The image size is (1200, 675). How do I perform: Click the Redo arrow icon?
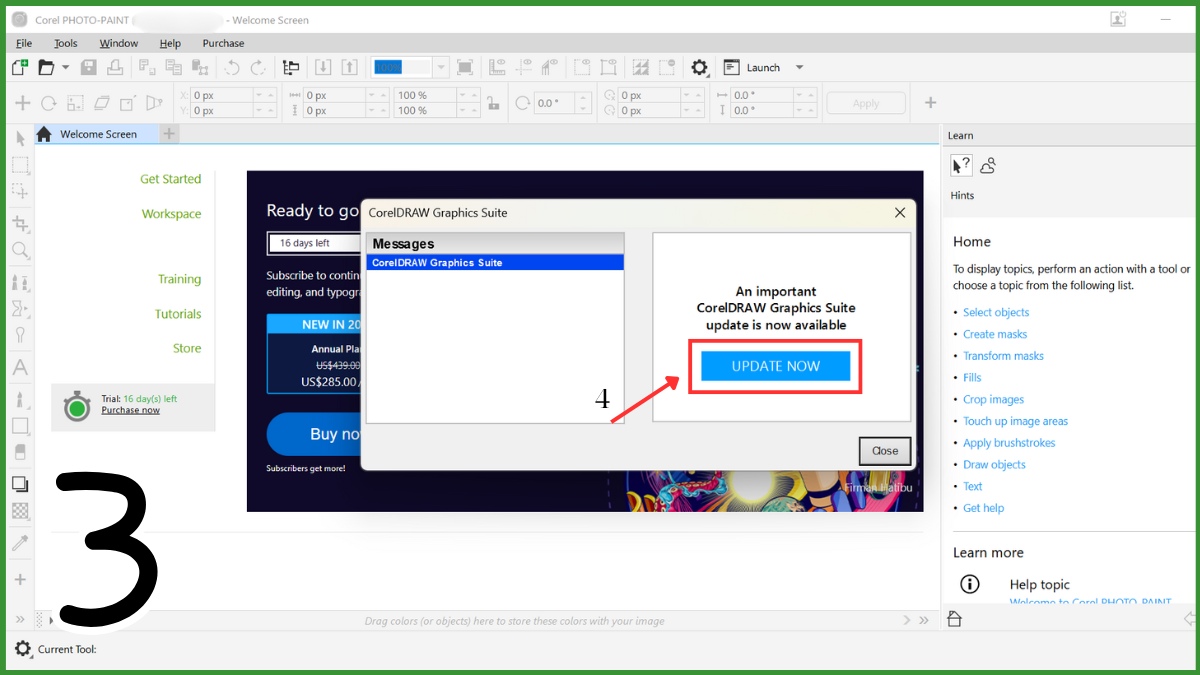click(x=258, y=67)
